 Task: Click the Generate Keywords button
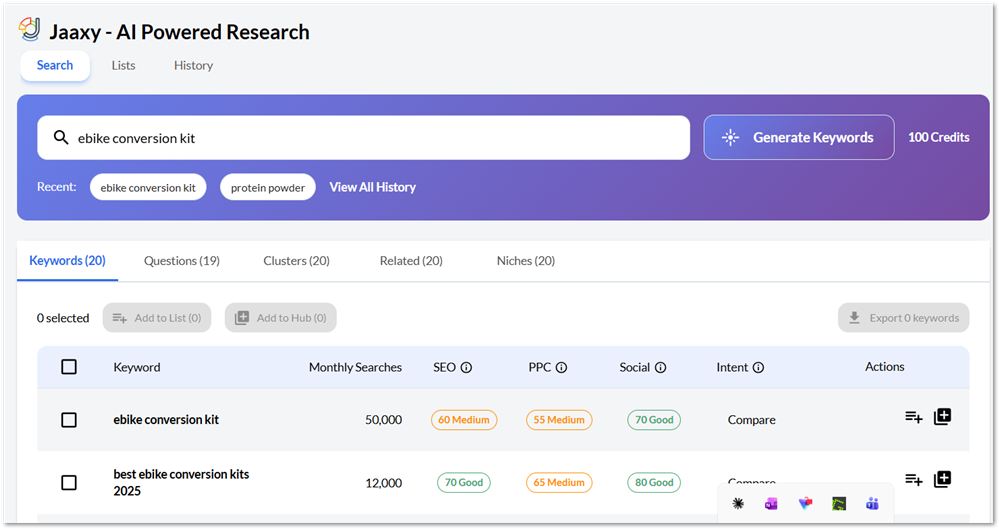799,137
